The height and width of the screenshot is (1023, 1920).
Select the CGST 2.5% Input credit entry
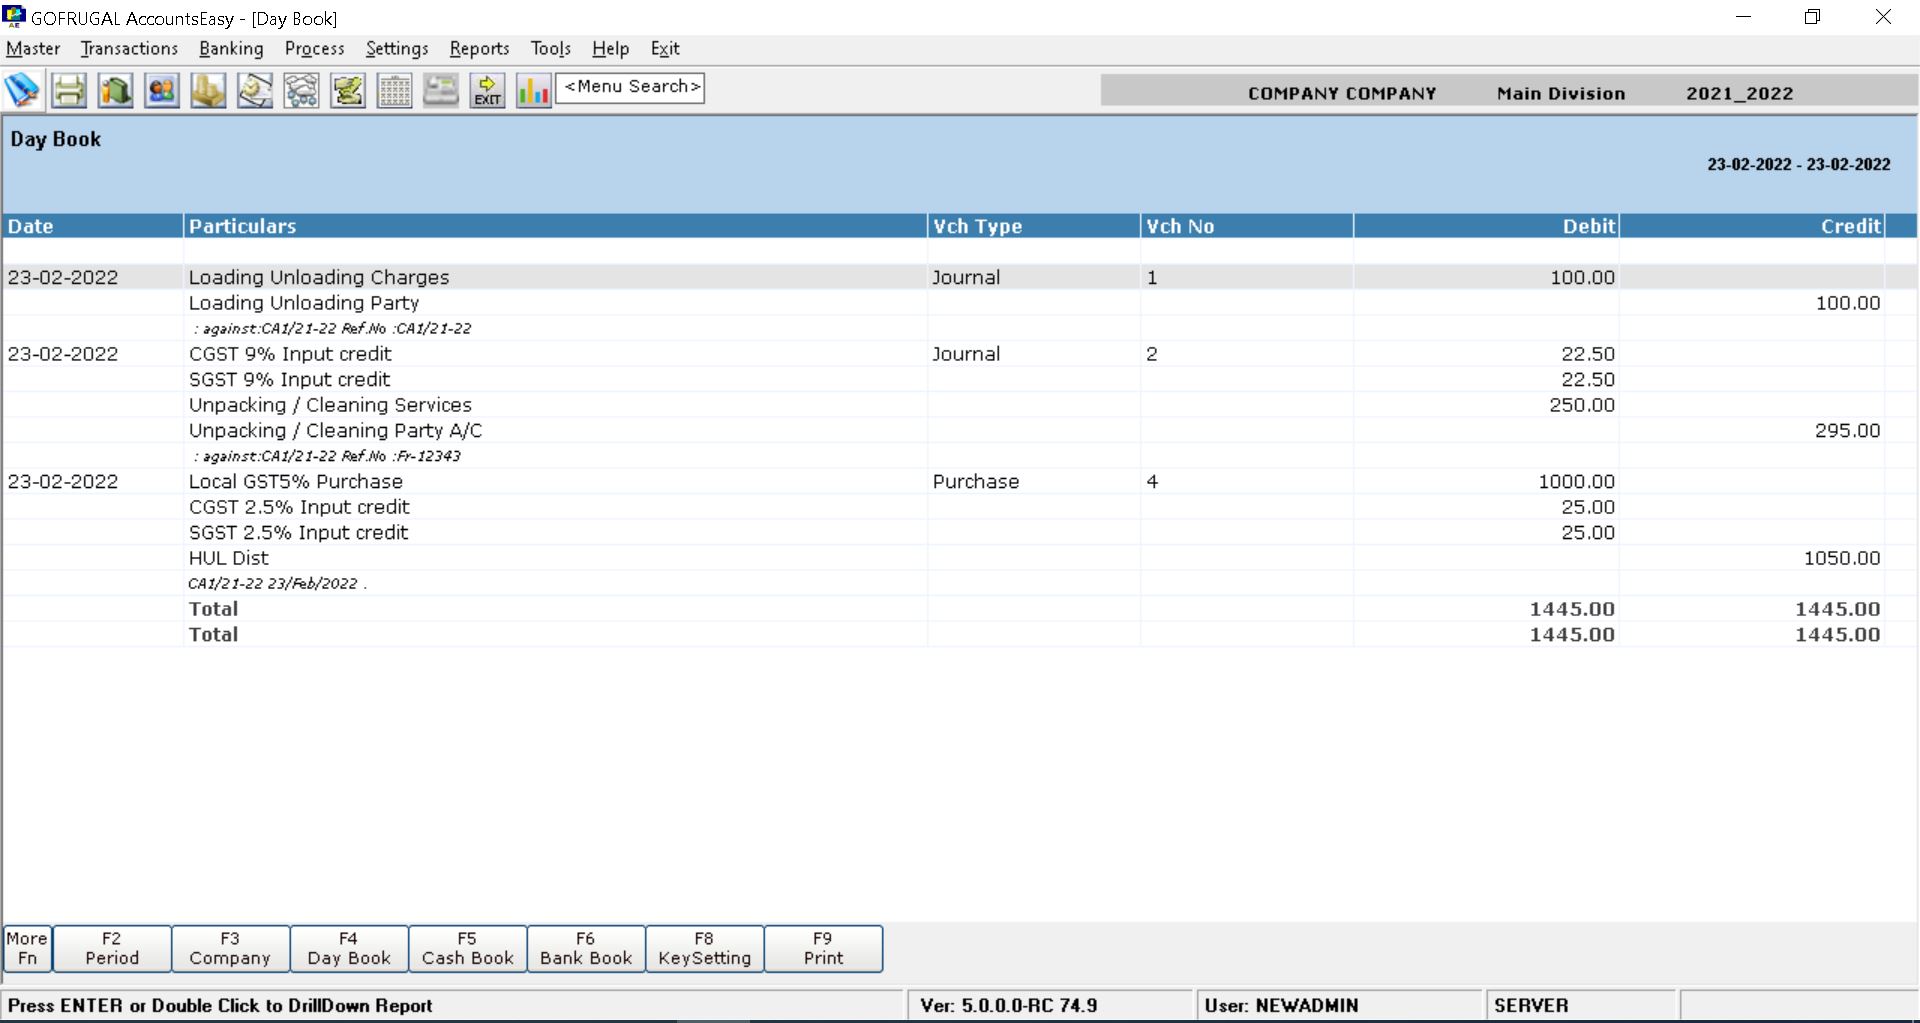click(x=299, y=507)
